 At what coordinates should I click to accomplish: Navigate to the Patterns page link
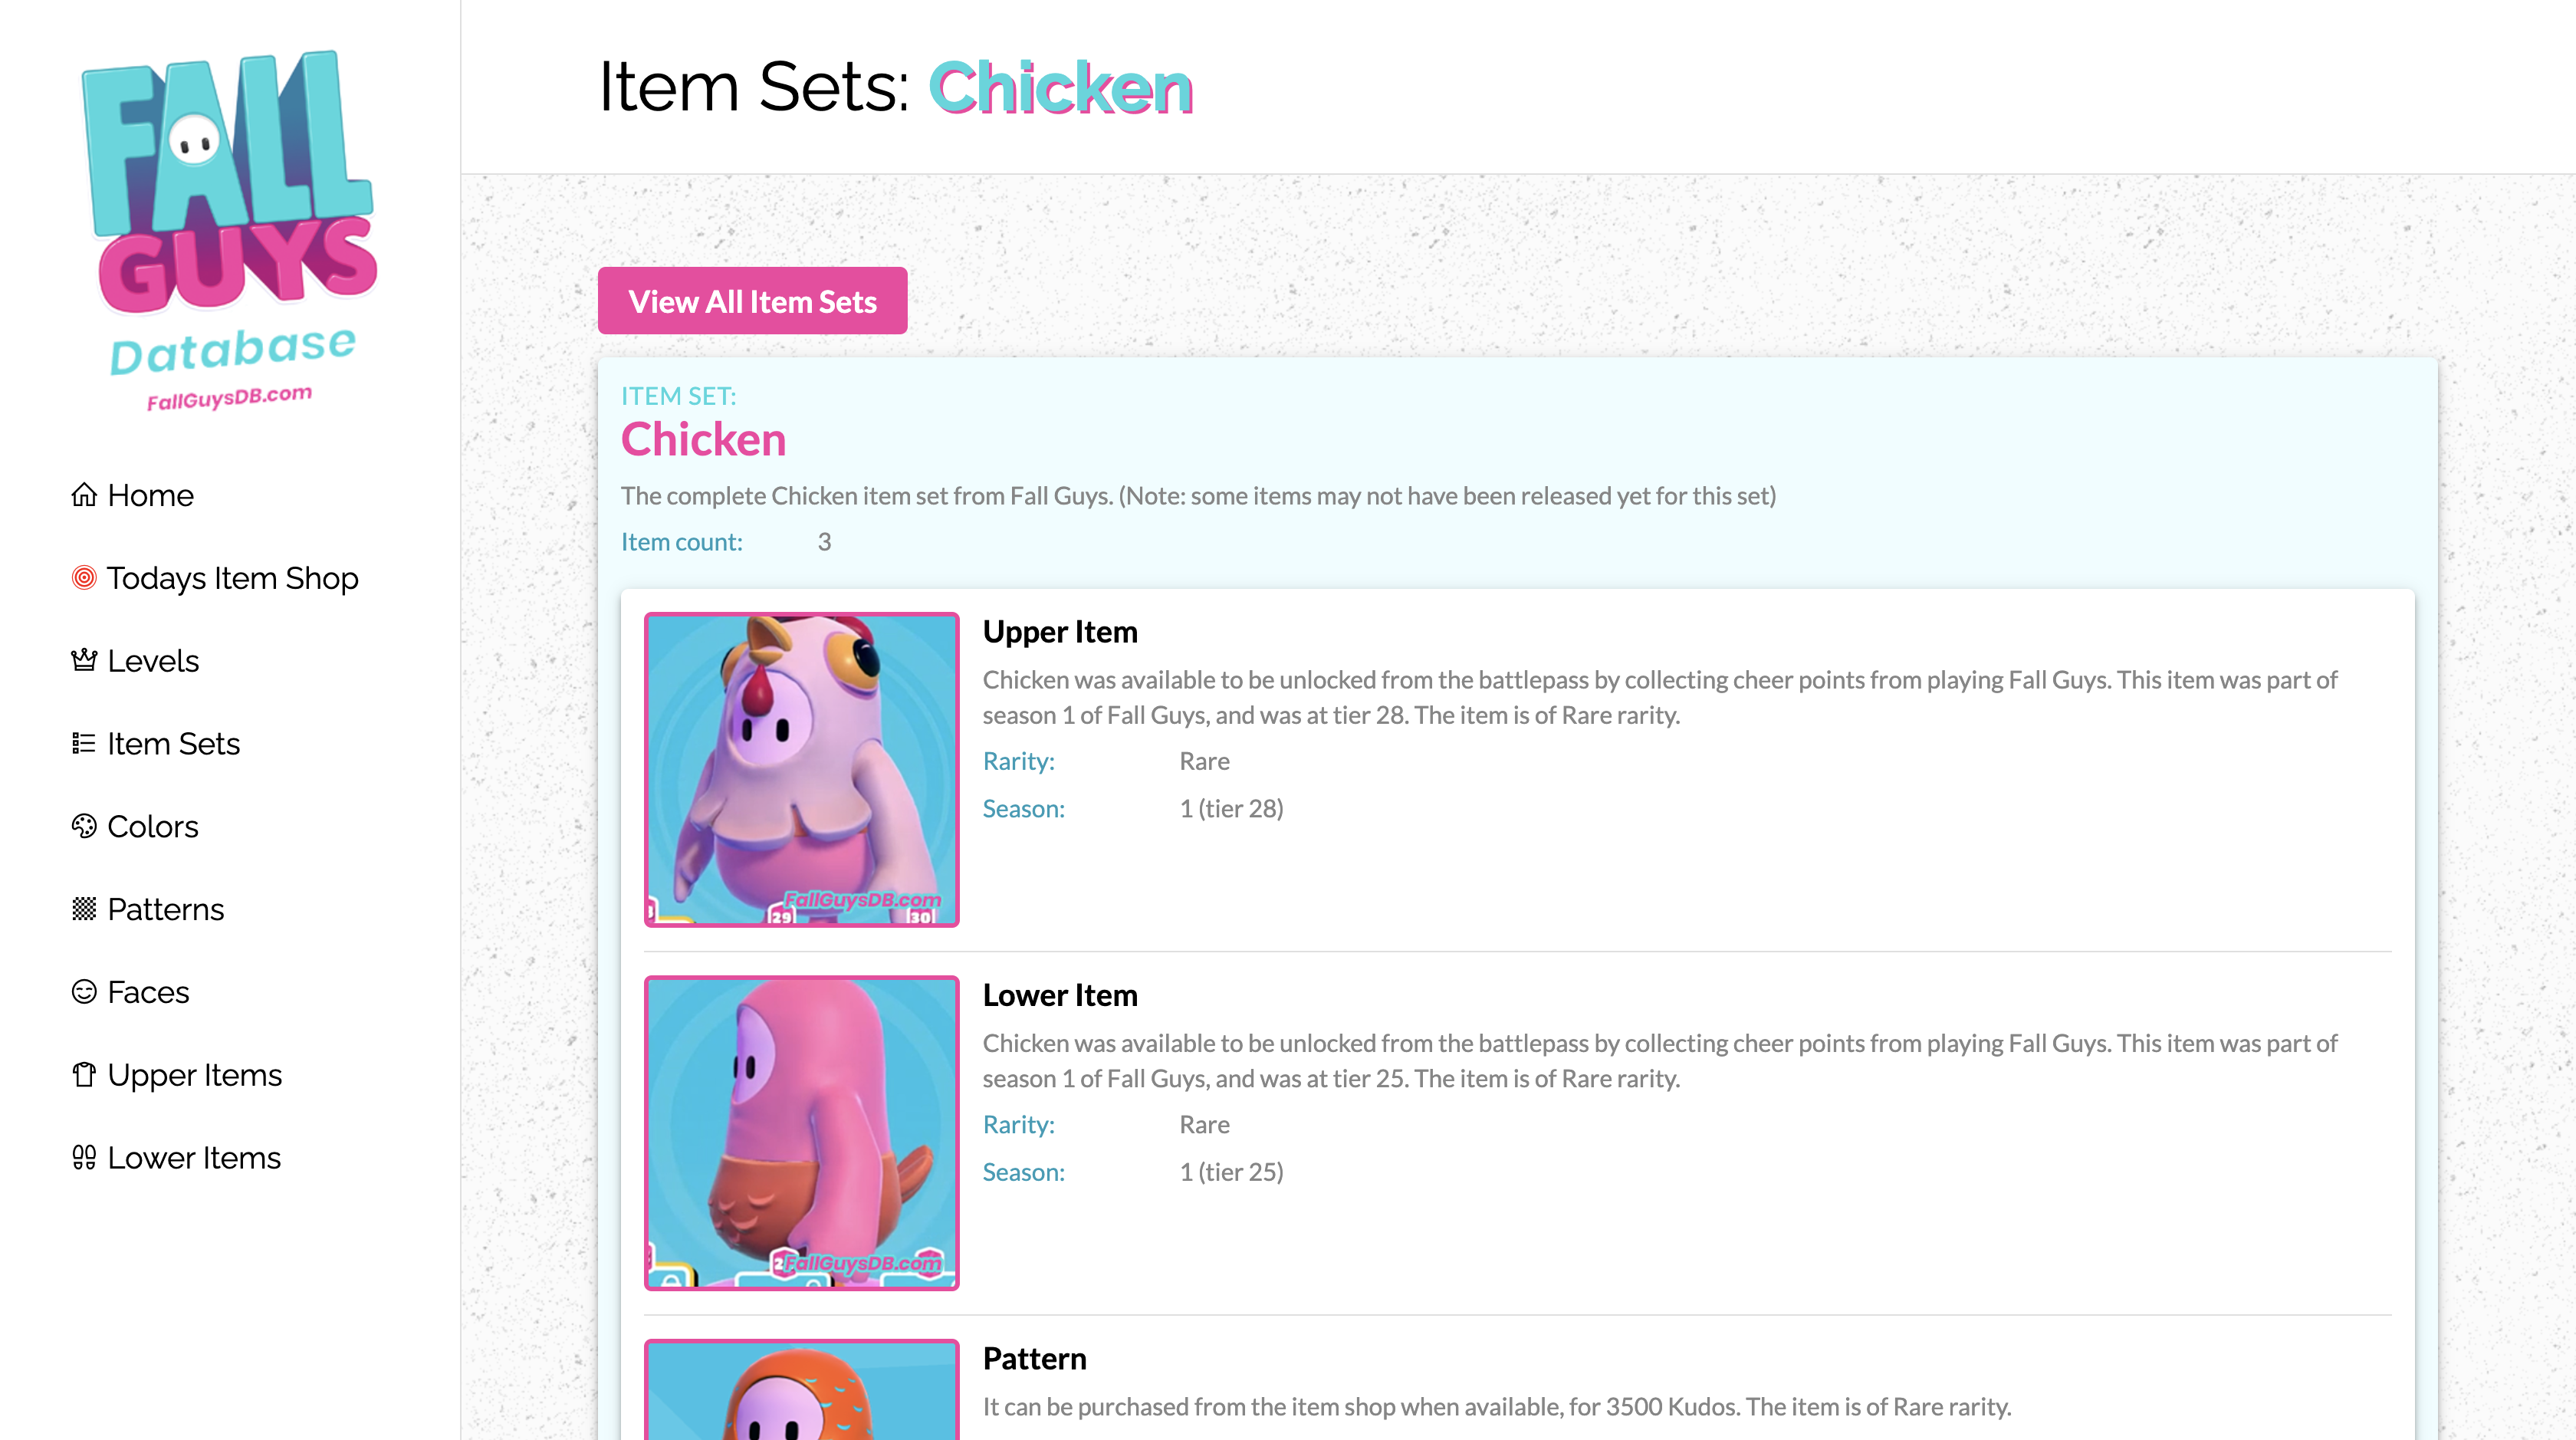[166, 909]
